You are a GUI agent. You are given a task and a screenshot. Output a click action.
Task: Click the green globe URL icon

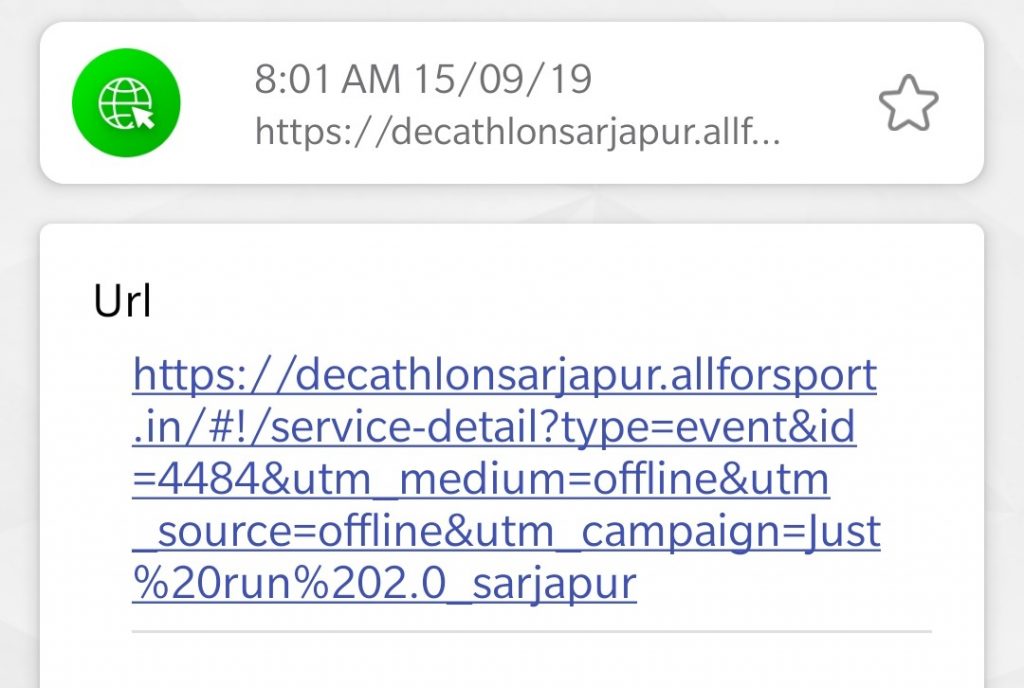click(127, 103)
